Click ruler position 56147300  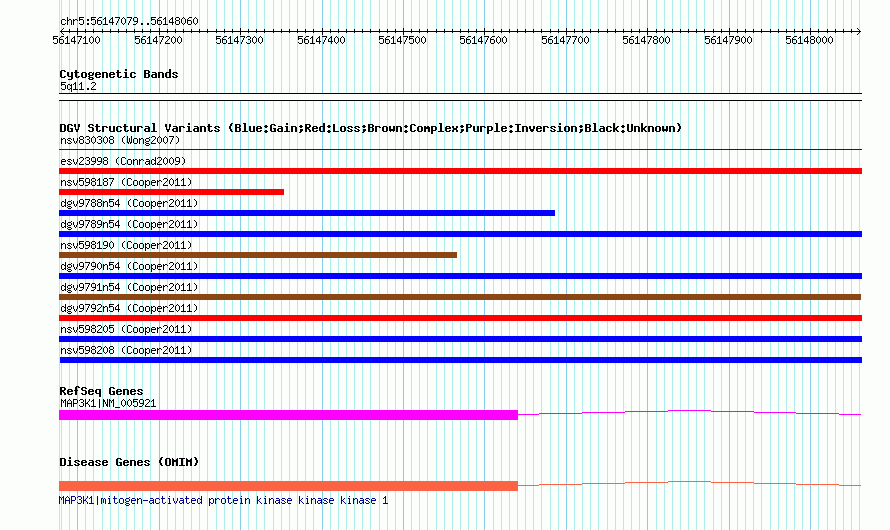coord(240,40)
